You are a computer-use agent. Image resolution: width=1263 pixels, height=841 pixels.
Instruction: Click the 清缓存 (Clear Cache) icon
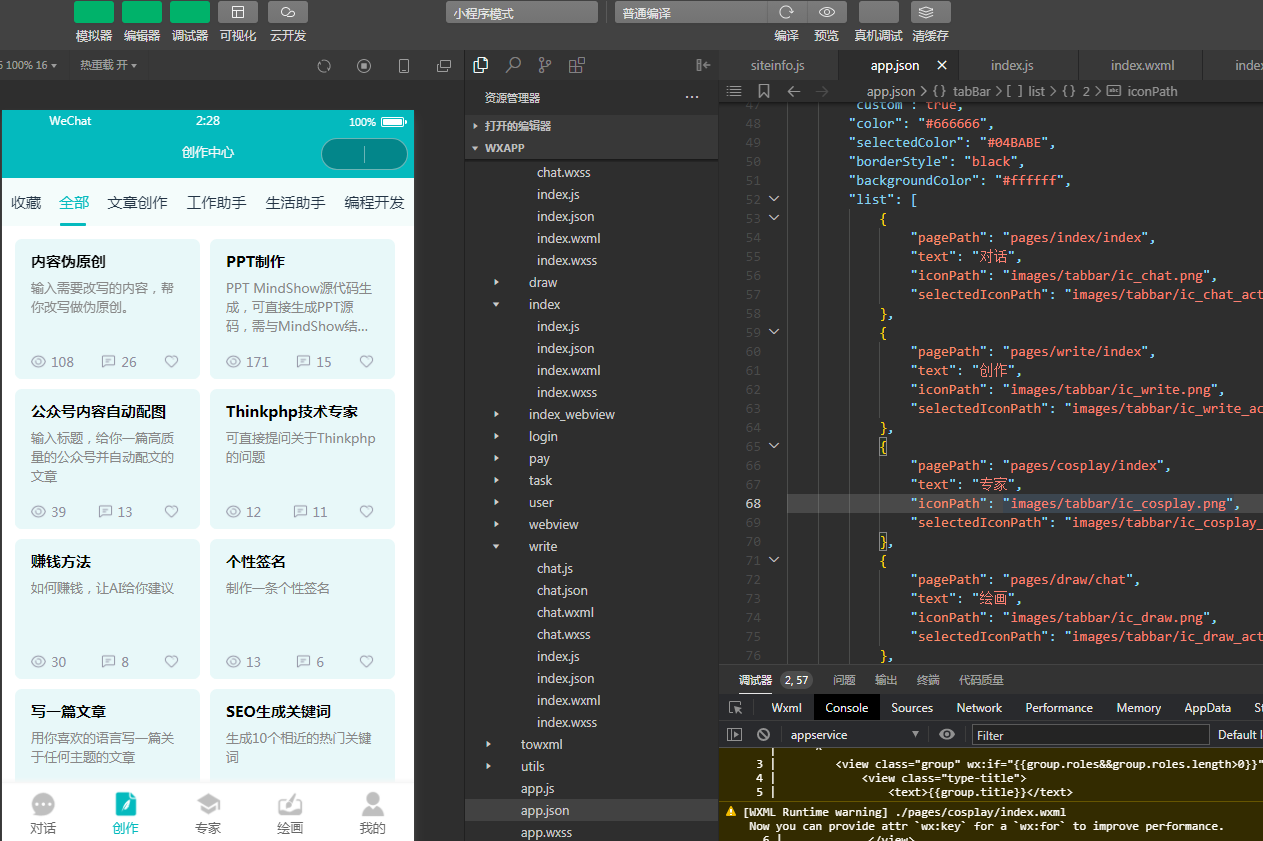[929, 13]
